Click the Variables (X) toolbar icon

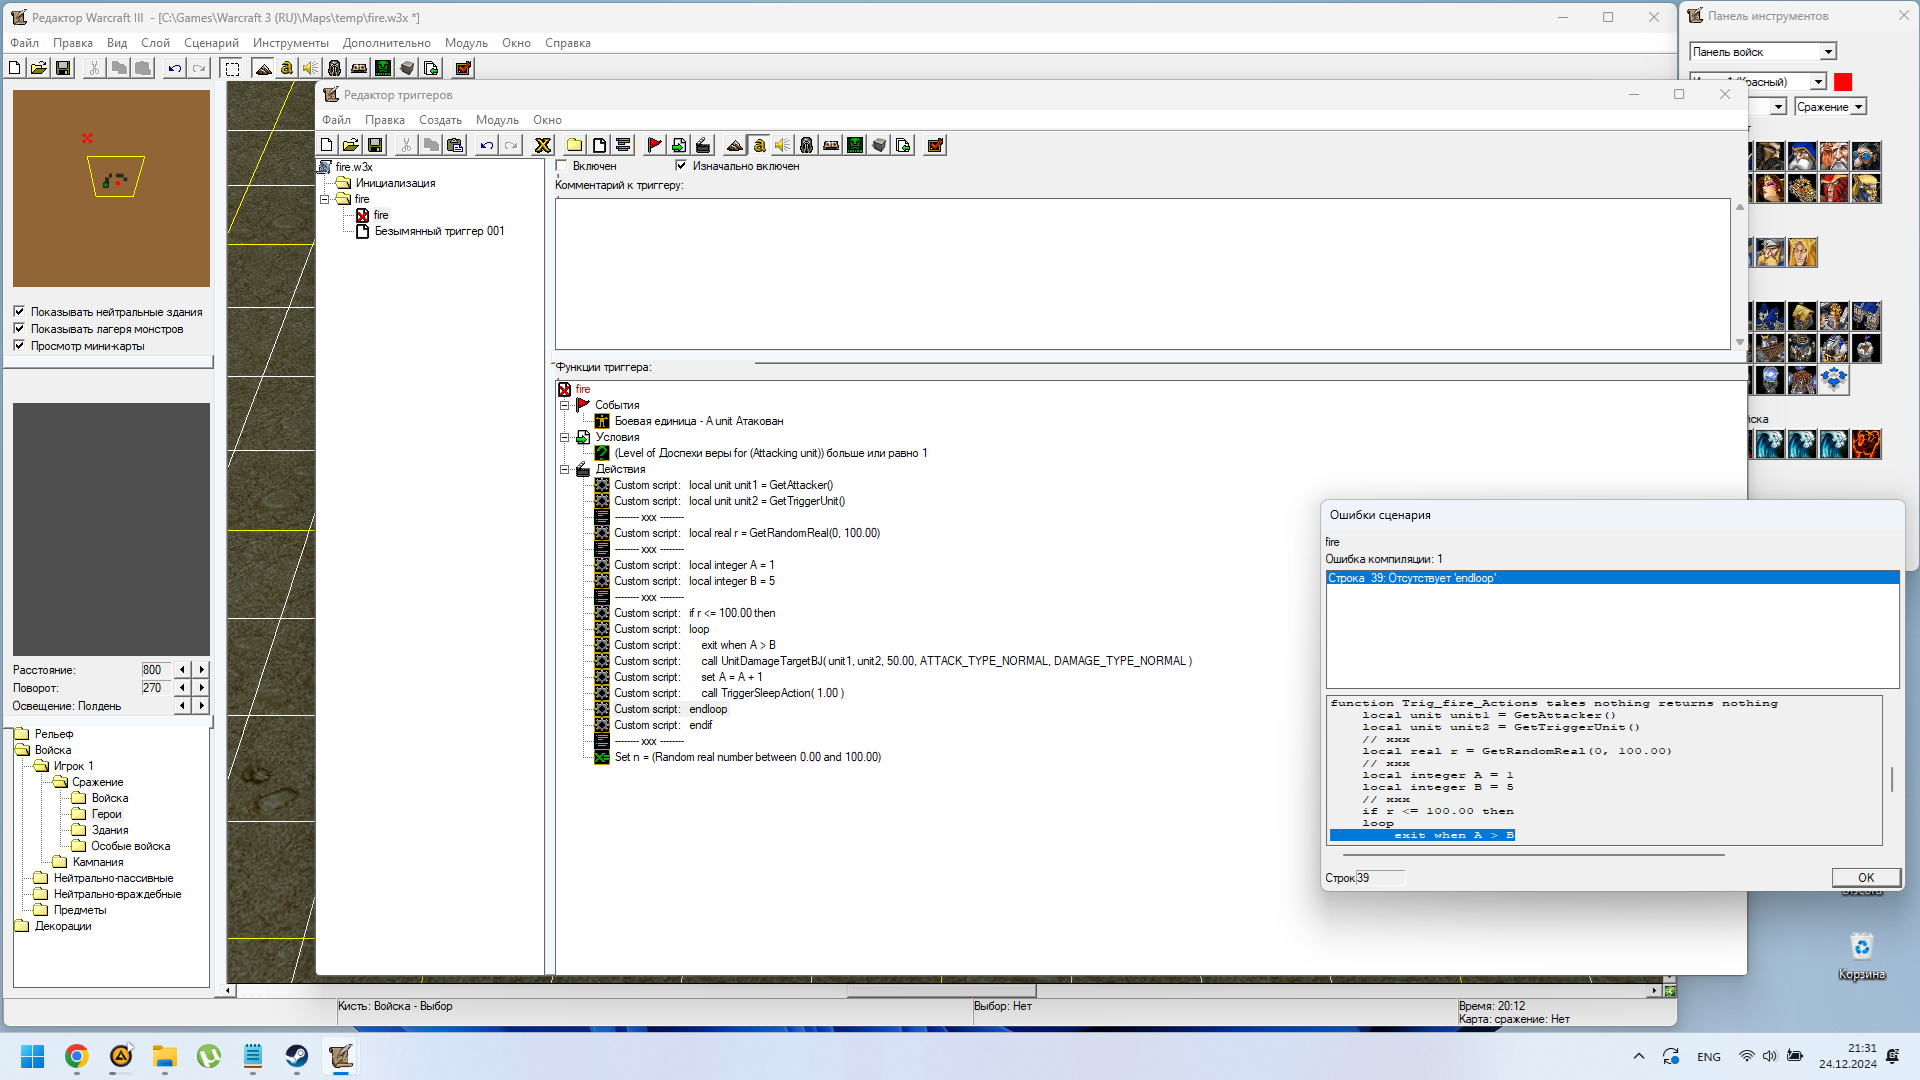(x=543, y=146)
